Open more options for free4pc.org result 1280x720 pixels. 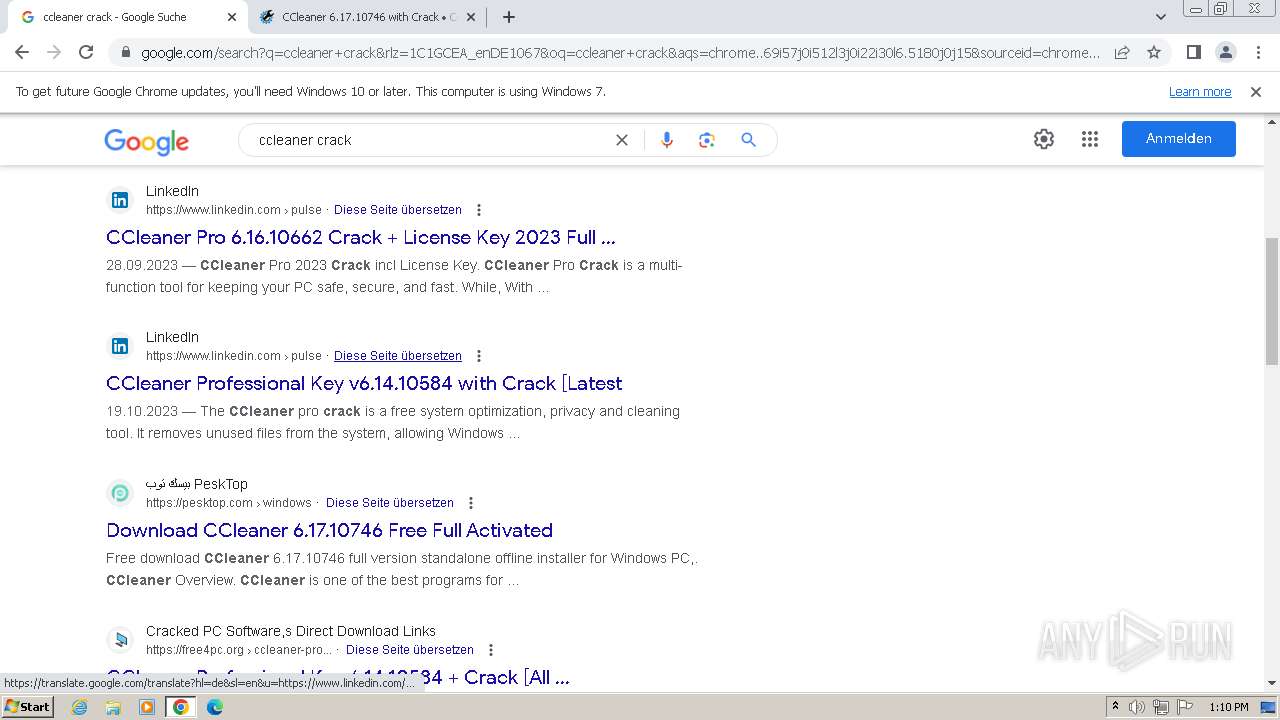click(491, 650)
